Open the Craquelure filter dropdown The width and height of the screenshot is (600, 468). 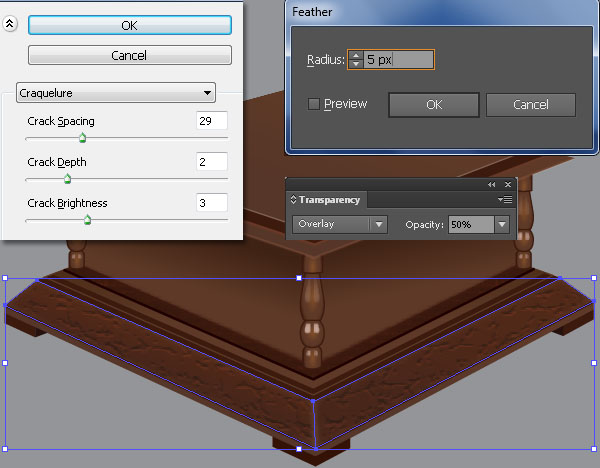click(x=116, y=93)
